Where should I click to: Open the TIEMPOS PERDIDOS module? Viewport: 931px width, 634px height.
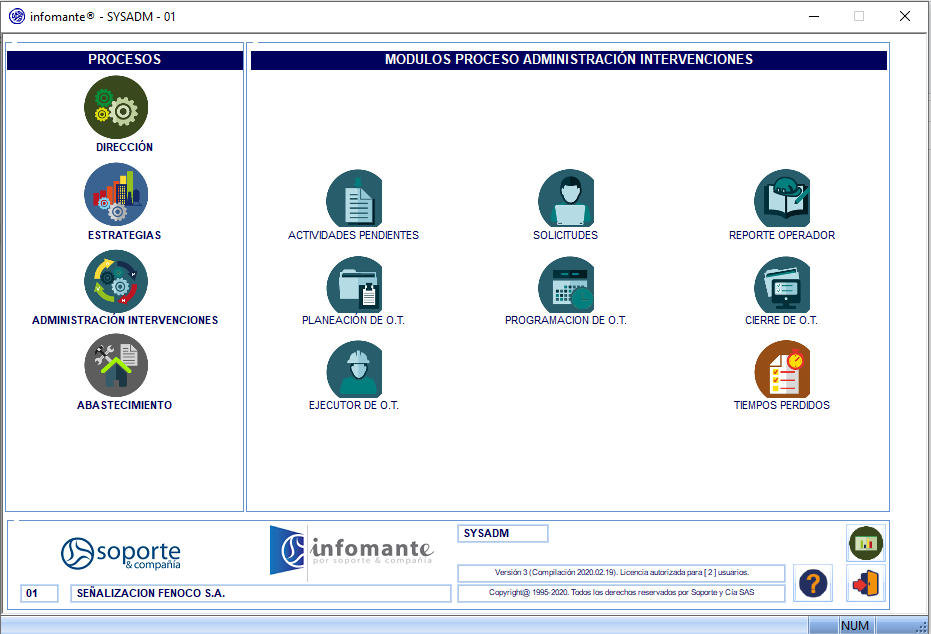[783, 370]
